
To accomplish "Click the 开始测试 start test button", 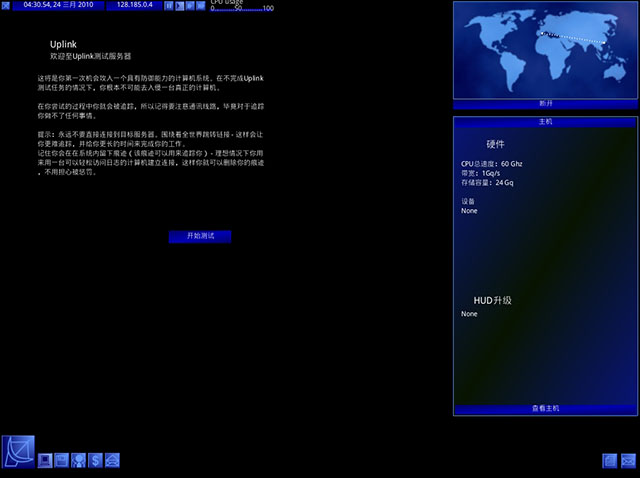I will (x=200, y=236).
